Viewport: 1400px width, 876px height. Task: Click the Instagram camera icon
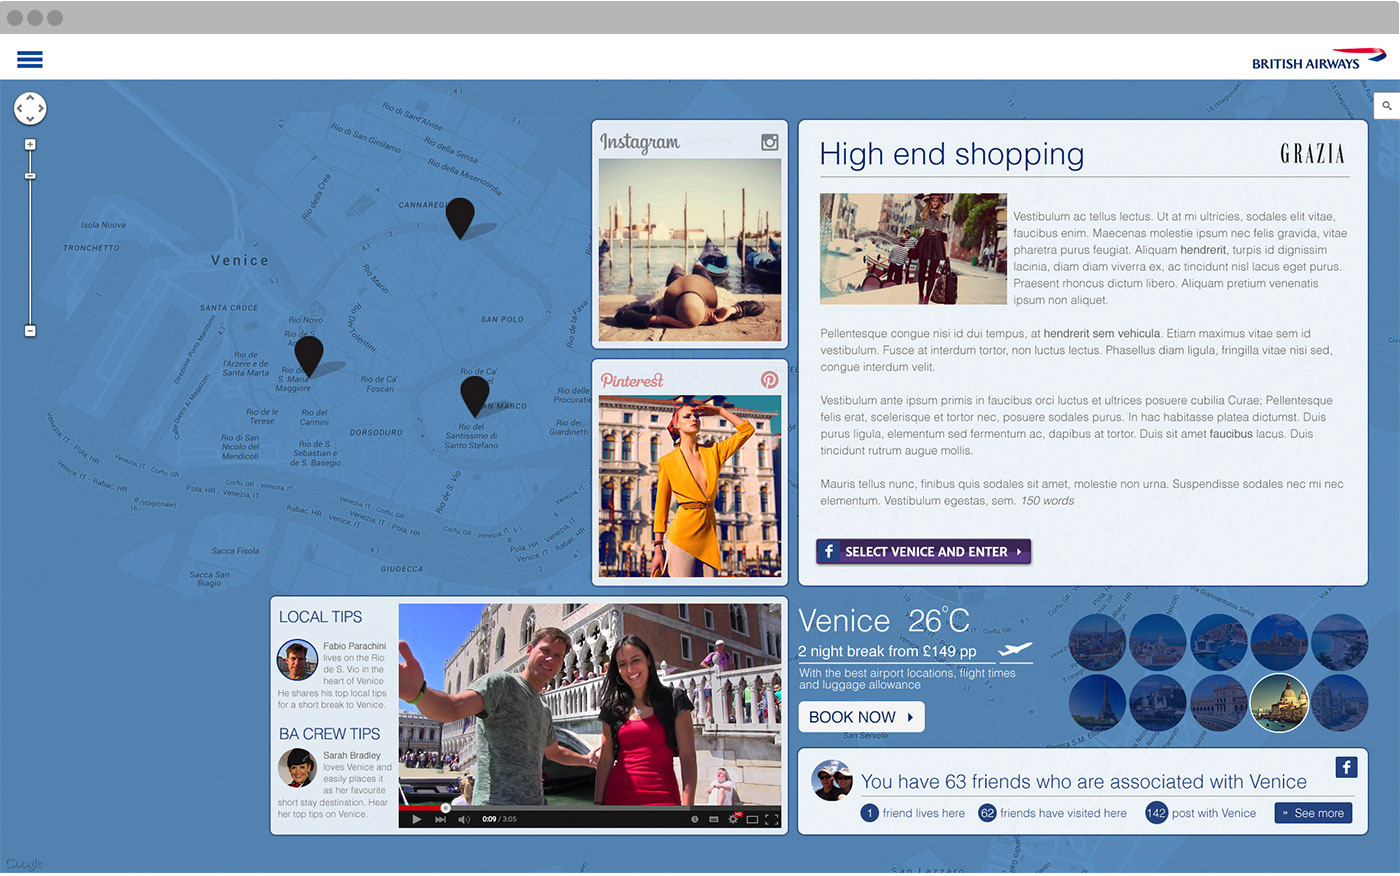pos(770,142)
